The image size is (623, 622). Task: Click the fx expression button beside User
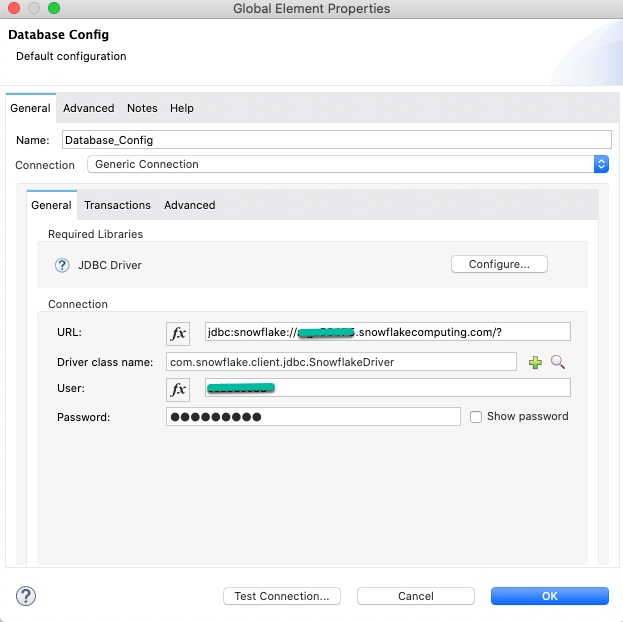[178, 389]
